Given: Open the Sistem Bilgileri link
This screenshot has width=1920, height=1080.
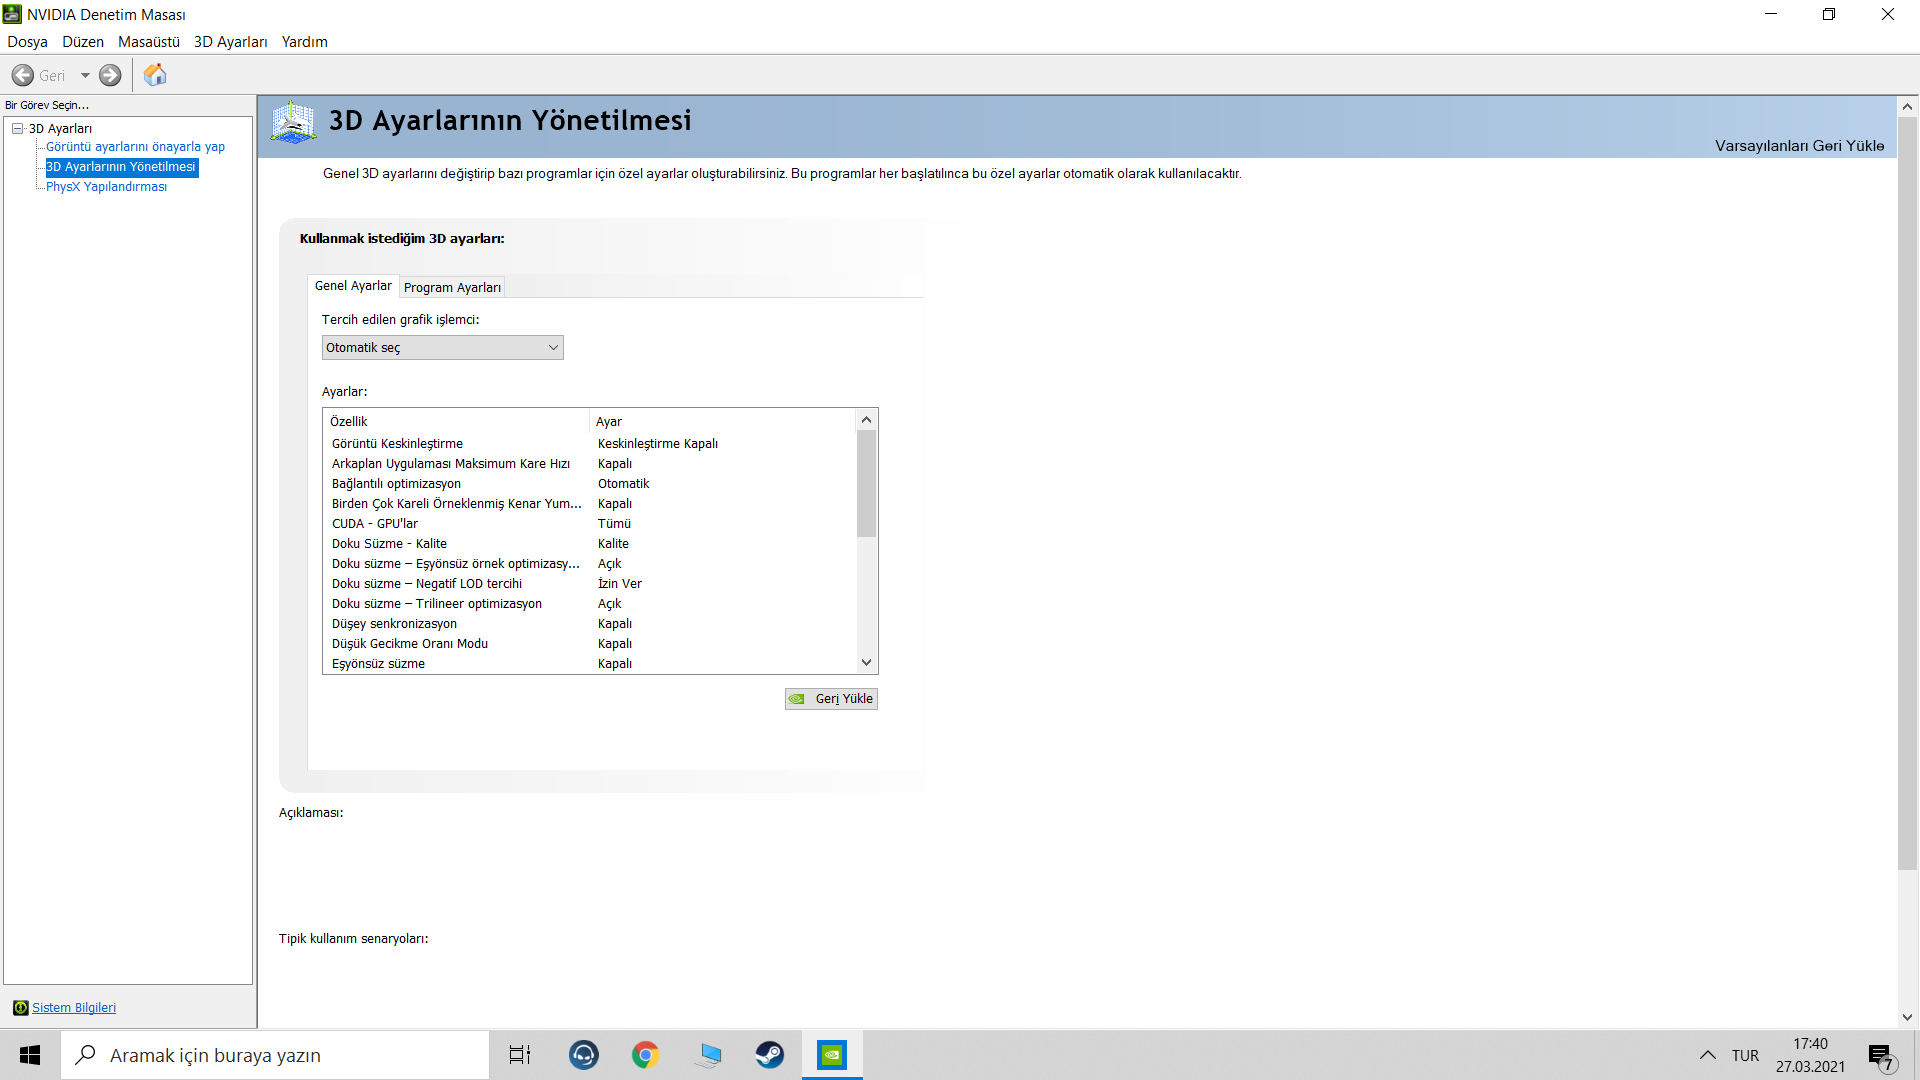Looking at the screenshot, I should (x=74, y=1007).
